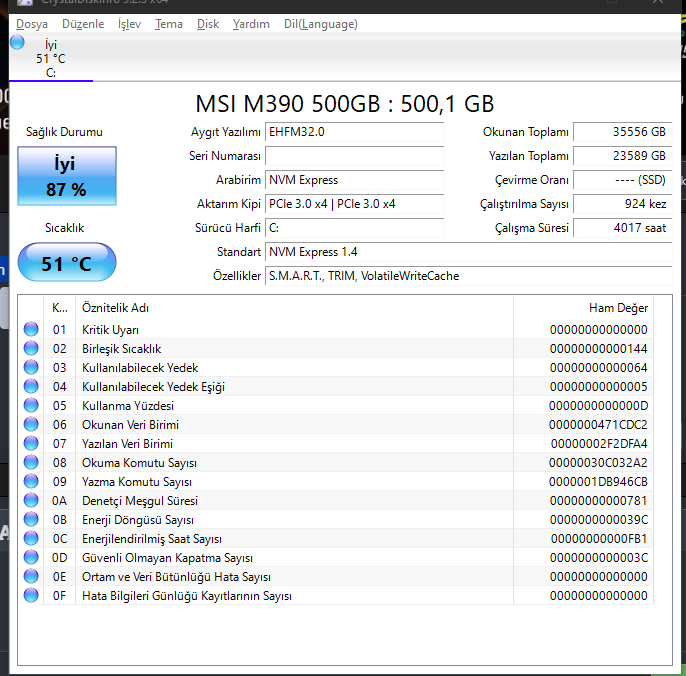Image resolution: width=686 pixels, height=676 pixels.
Task: Click the Çalıştırılma Sayısı value 924 kez
Action: click(623, 204)
